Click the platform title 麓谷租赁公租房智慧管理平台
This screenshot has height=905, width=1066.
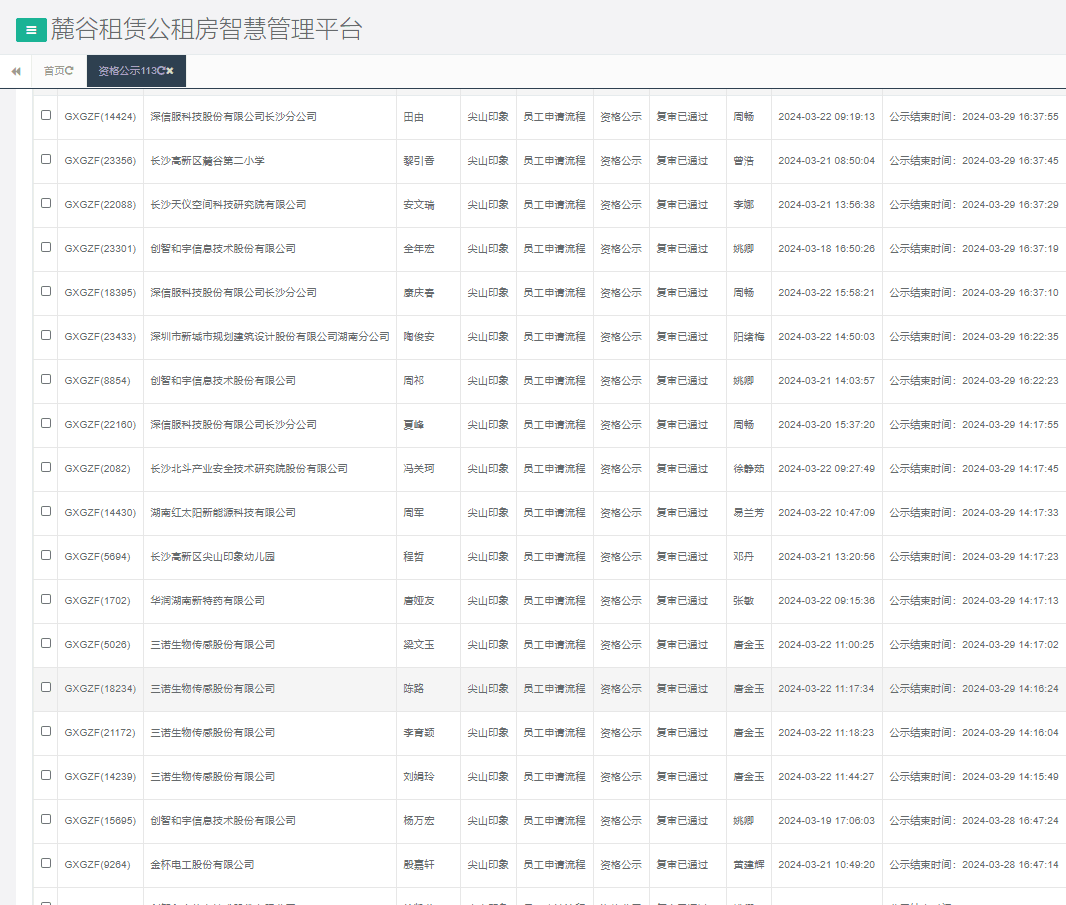pos(206,30)
